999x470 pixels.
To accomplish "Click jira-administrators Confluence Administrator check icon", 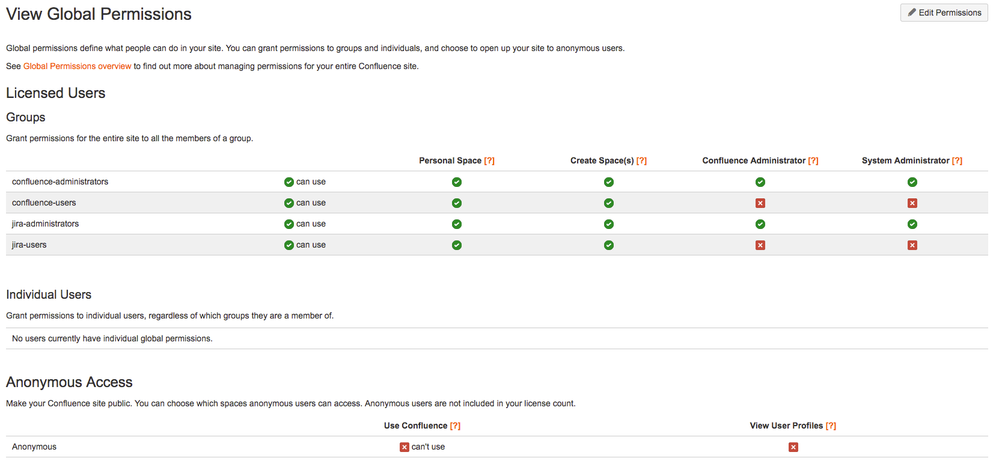I will pos(760,224).
